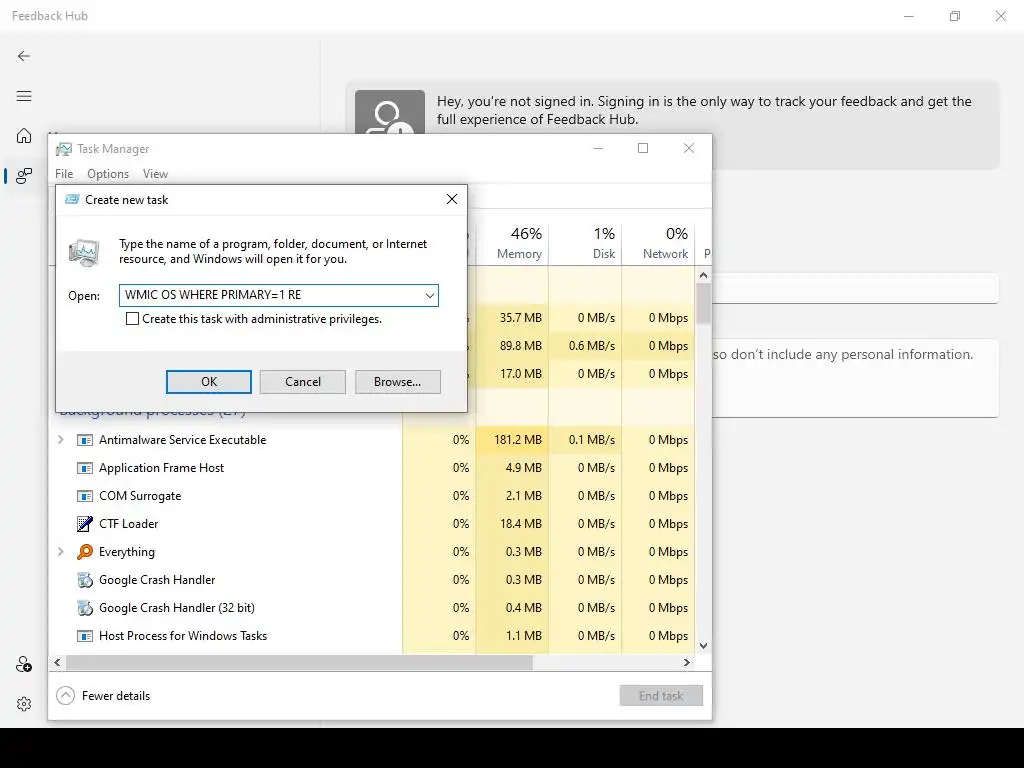Expand Antimalware Service Executable process
This screenshot has height=768, width=1024.
pos(61,440)
